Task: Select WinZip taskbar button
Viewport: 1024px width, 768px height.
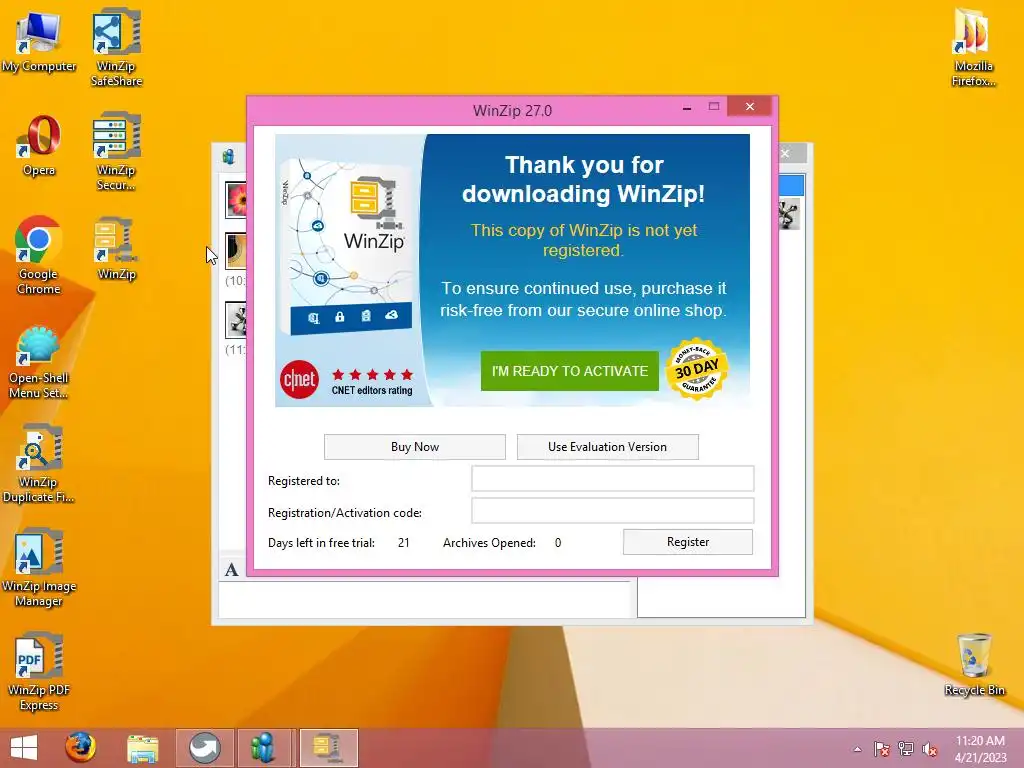Action: point(328,748)
